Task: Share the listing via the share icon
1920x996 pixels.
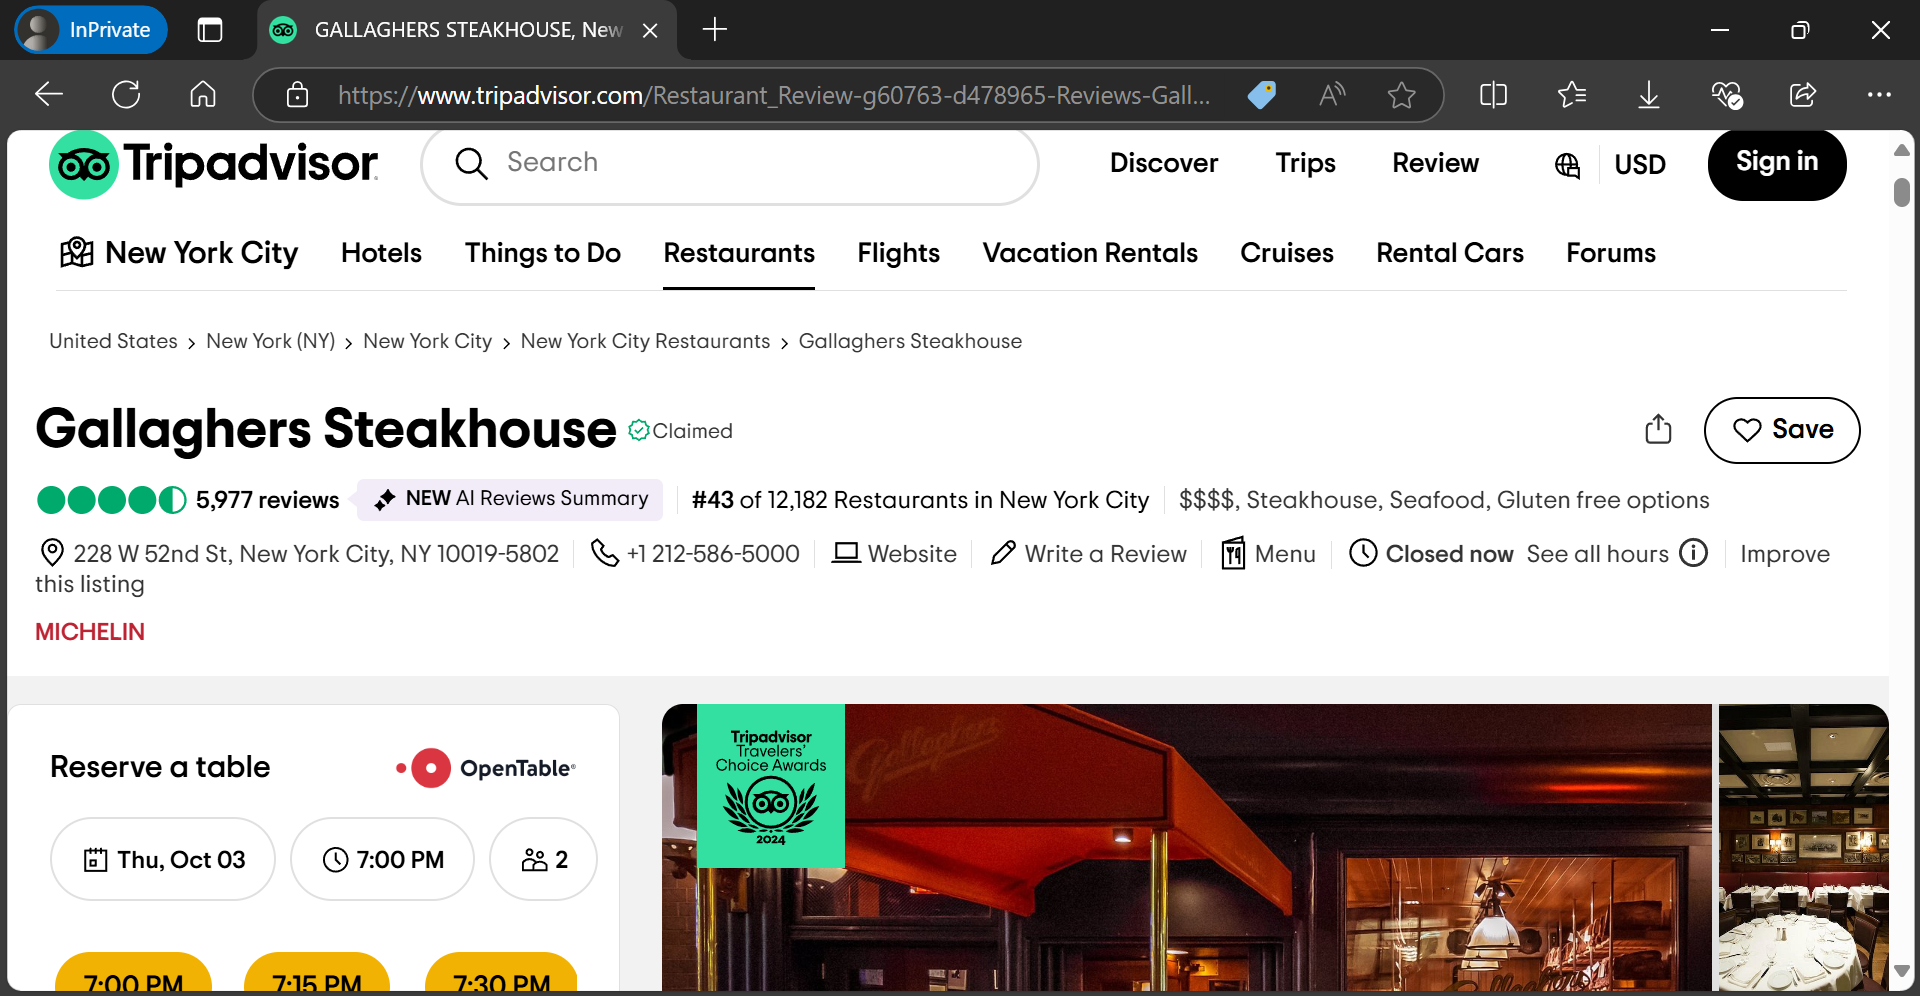Action: coord(1658,429)
